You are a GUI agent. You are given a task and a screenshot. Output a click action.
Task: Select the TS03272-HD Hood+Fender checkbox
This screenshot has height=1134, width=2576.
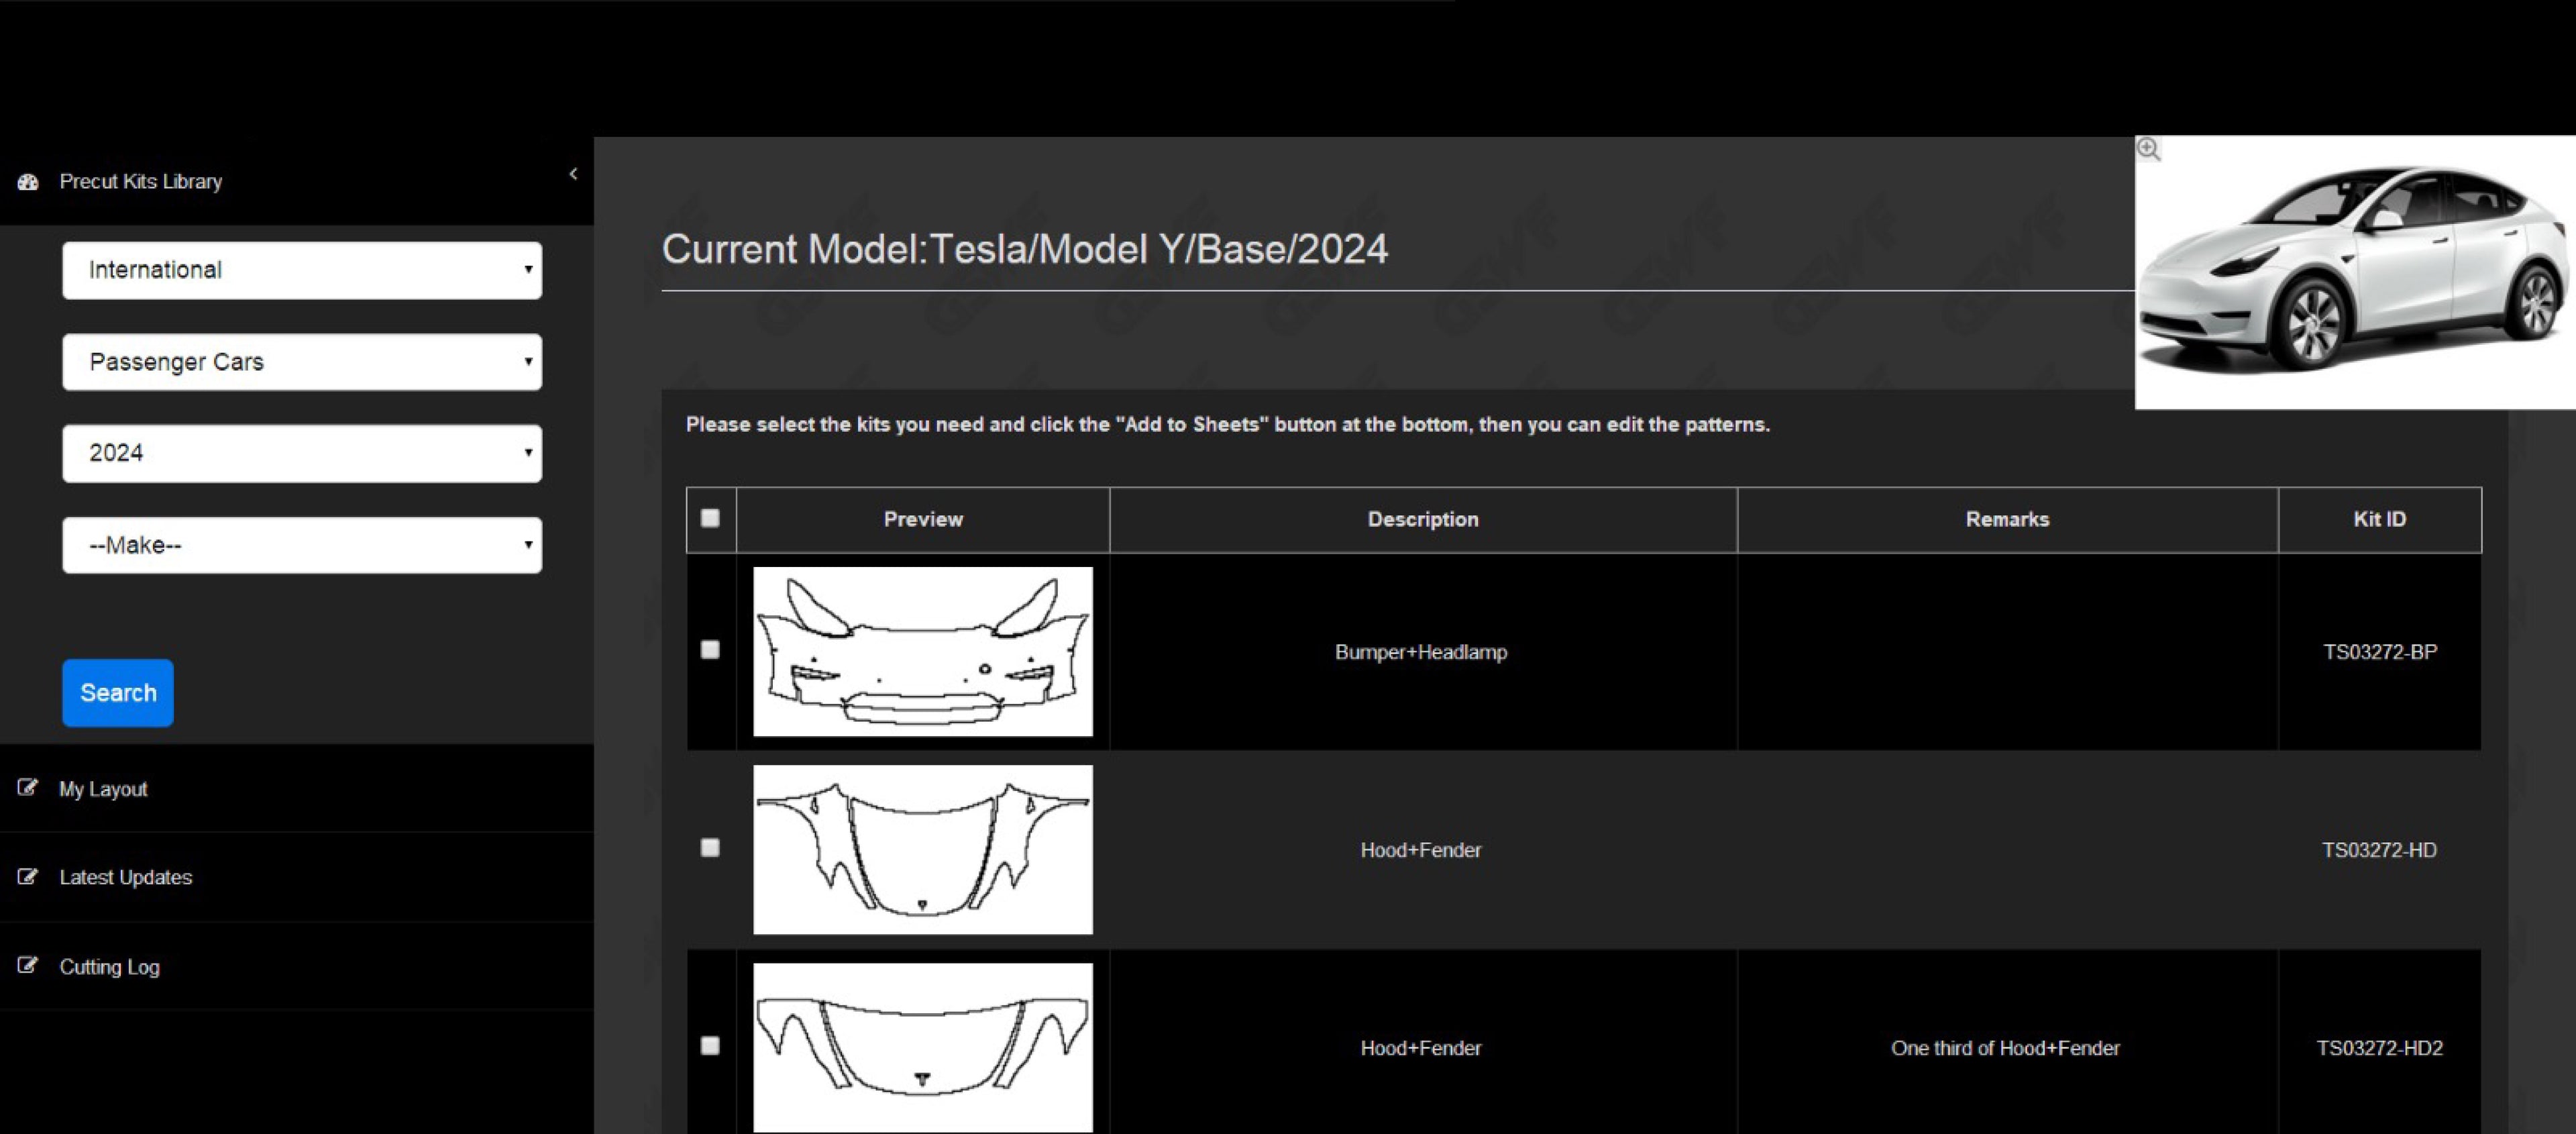(710, 848)
